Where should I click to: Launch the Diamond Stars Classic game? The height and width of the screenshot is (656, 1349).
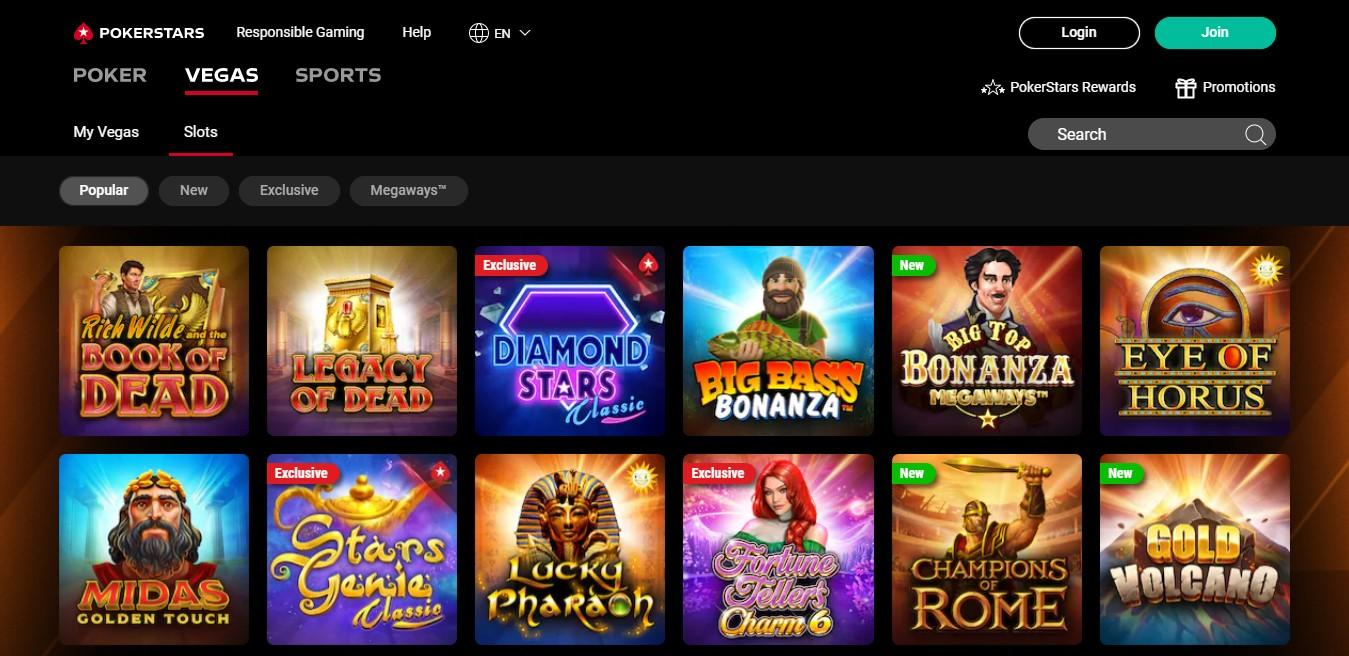click(570, 341)
